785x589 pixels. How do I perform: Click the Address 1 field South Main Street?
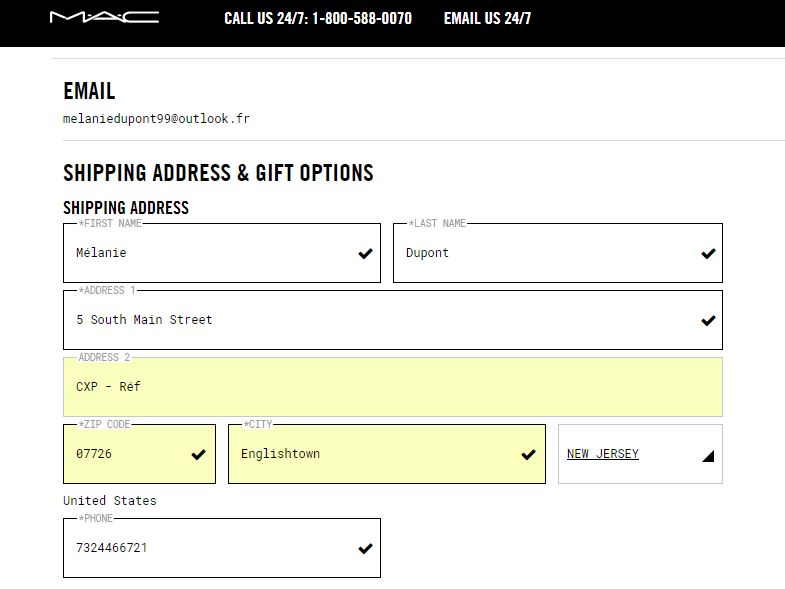(x=393, y=320)
